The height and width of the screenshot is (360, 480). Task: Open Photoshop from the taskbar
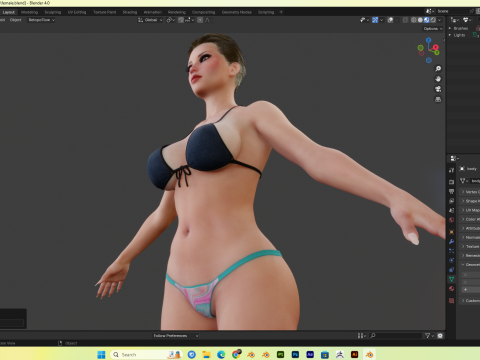(x=295, y=354)
